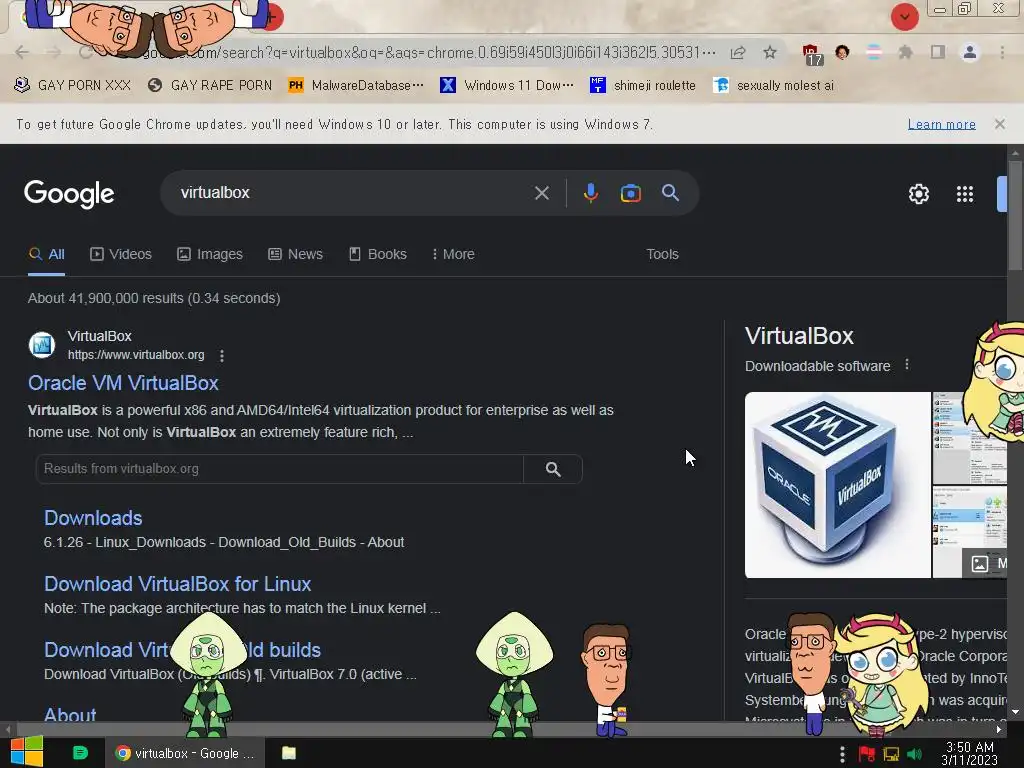Toggle Chrome's side panel icon

[938, 52]
